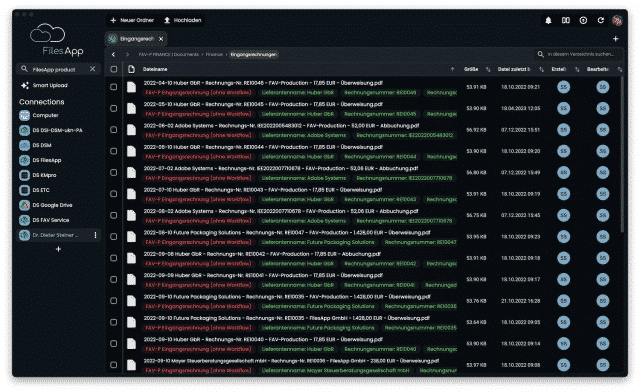Go forward with the right arrow

[127, 54]
